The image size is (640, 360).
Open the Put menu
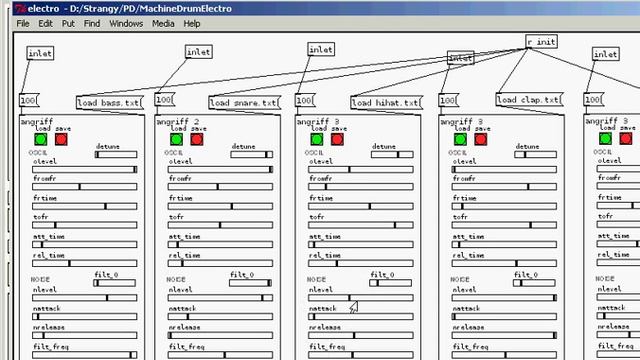[68, 24]
